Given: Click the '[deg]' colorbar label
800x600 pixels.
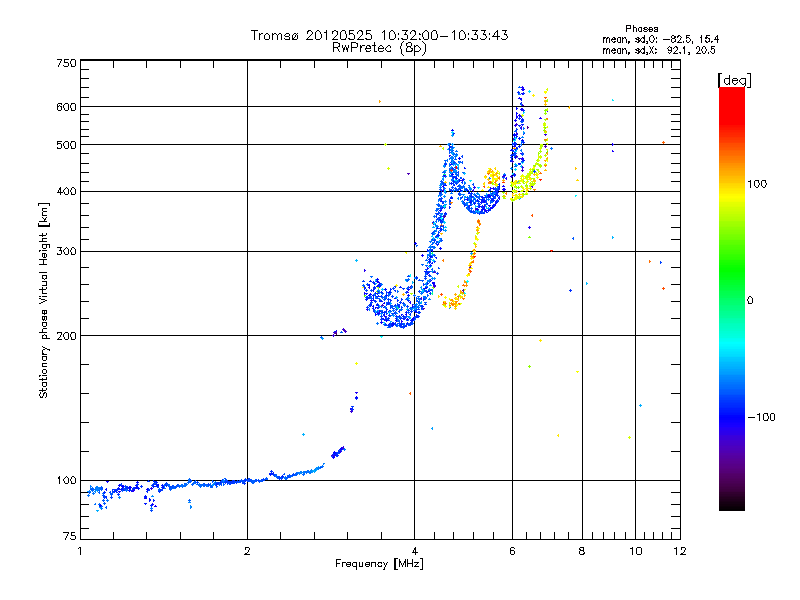Looking at the screenshot, I should (x=734, y=81).
